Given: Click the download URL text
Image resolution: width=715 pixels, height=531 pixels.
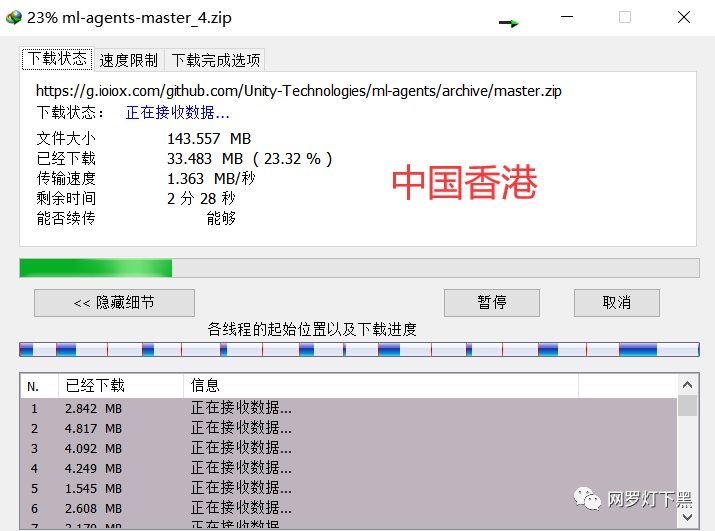Looking at the screenshot, I should pyautogui.click(x=299, y=91).
